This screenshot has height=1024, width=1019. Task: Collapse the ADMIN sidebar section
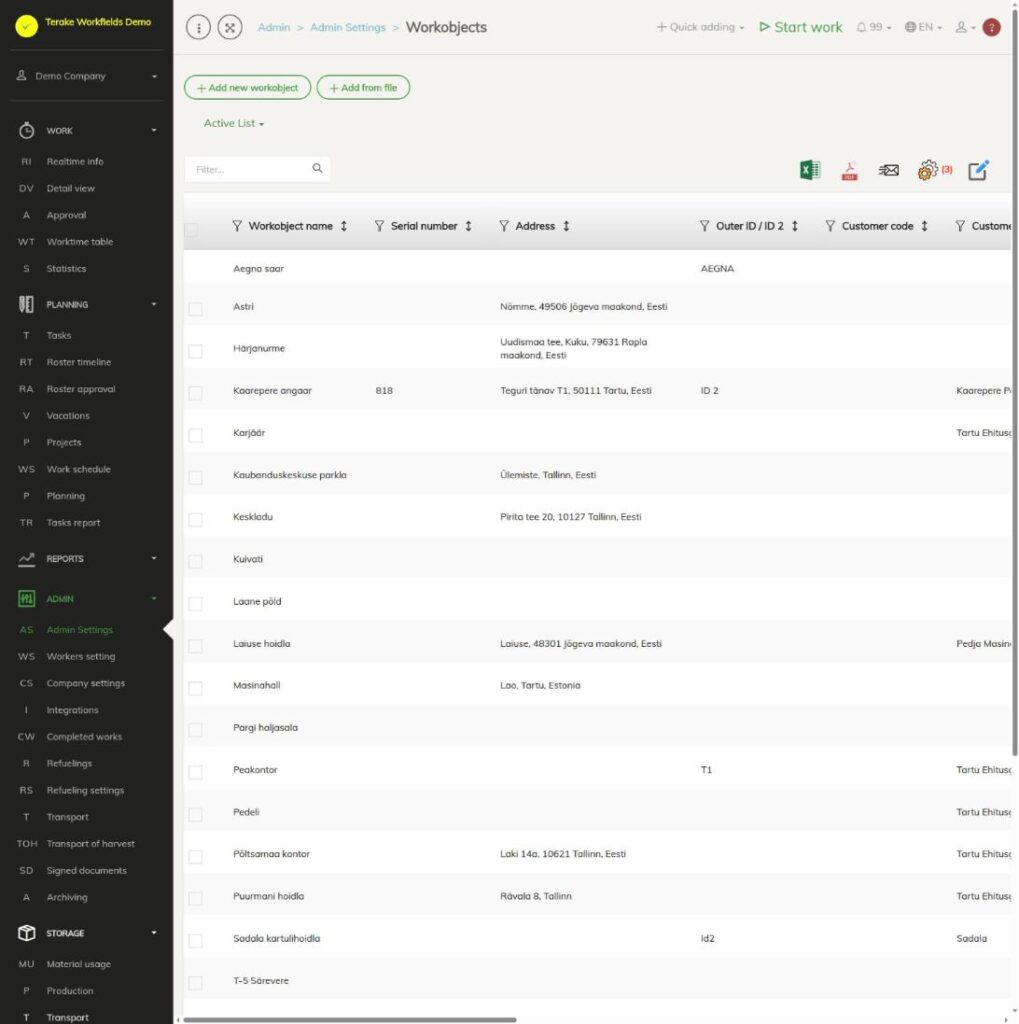[154, 599]
